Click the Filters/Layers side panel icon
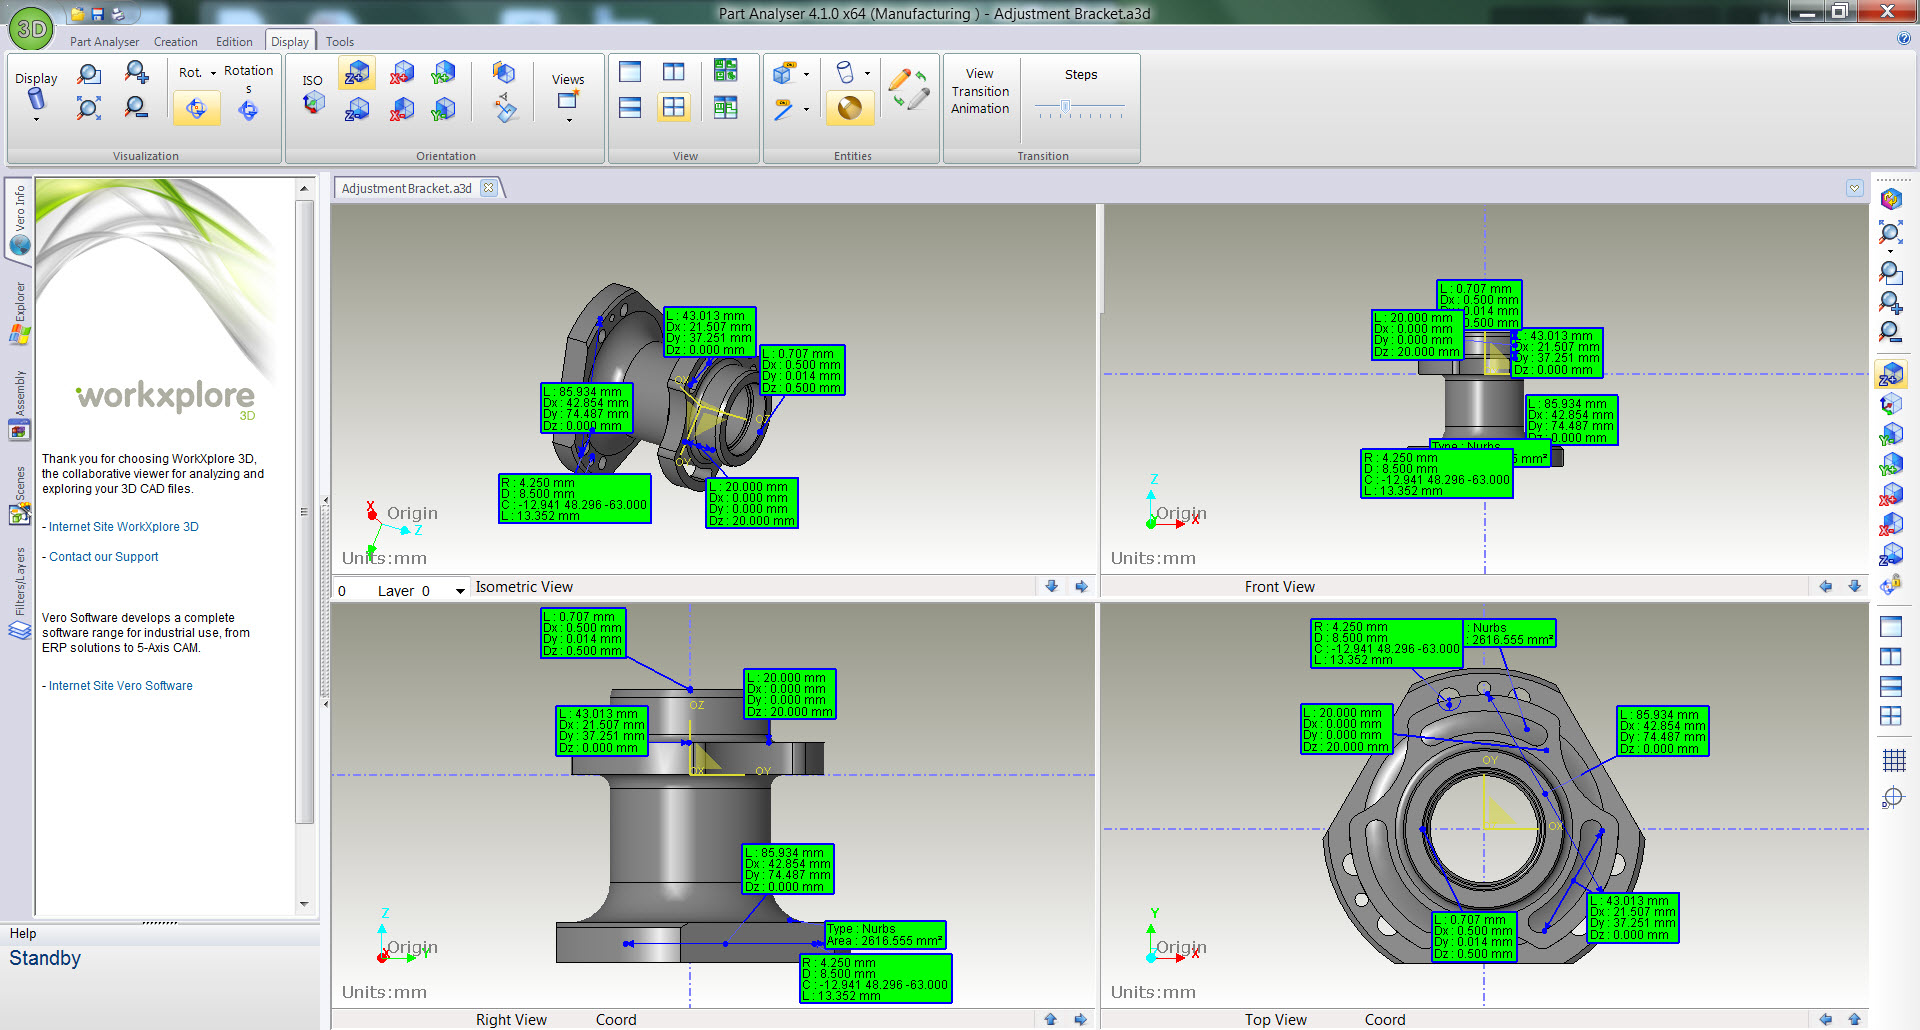The width and height of the screenshot is (1920, 1030). pyautogui.click(x=19, y=630)
